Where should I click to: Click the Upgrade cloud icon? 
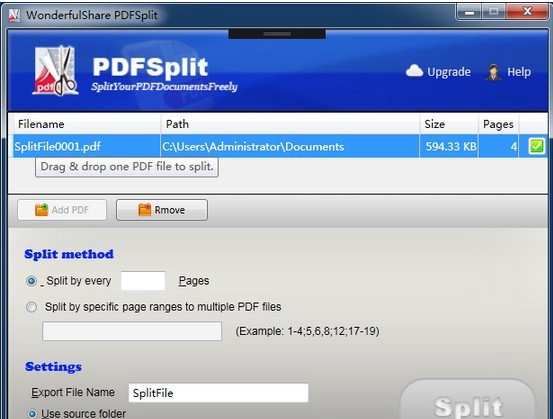pos(414,71)
